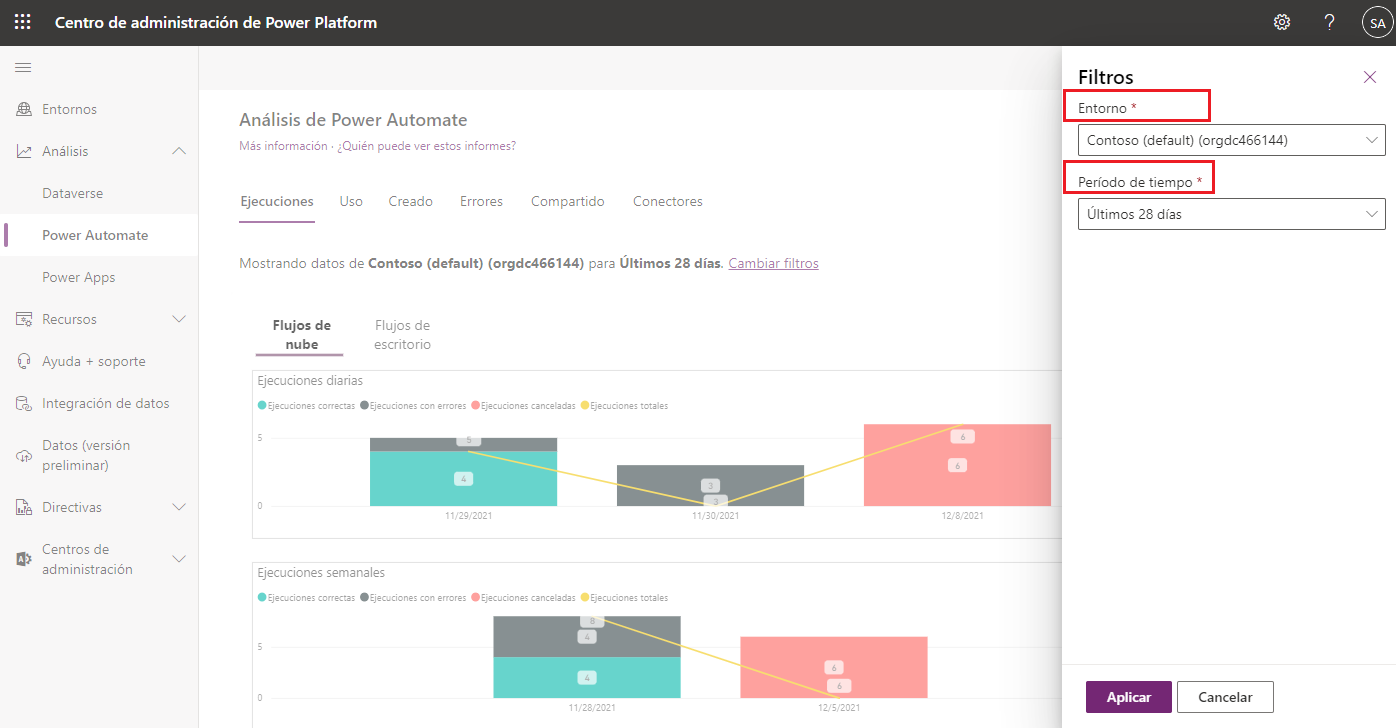The height and width of the screenshot is (728, 1396).
Task: Click the Análisis chart icon
Action: 24,151
